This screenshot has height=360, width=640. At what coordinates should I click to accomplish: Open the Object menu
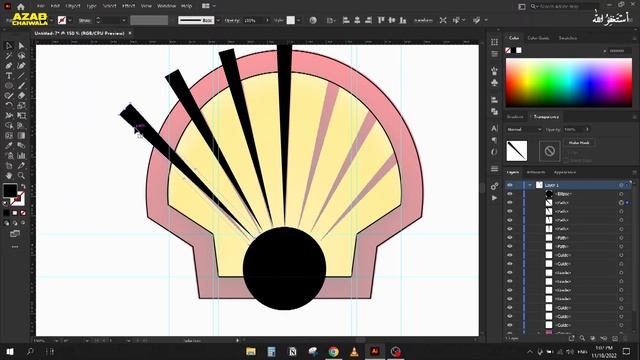point(73,6)
